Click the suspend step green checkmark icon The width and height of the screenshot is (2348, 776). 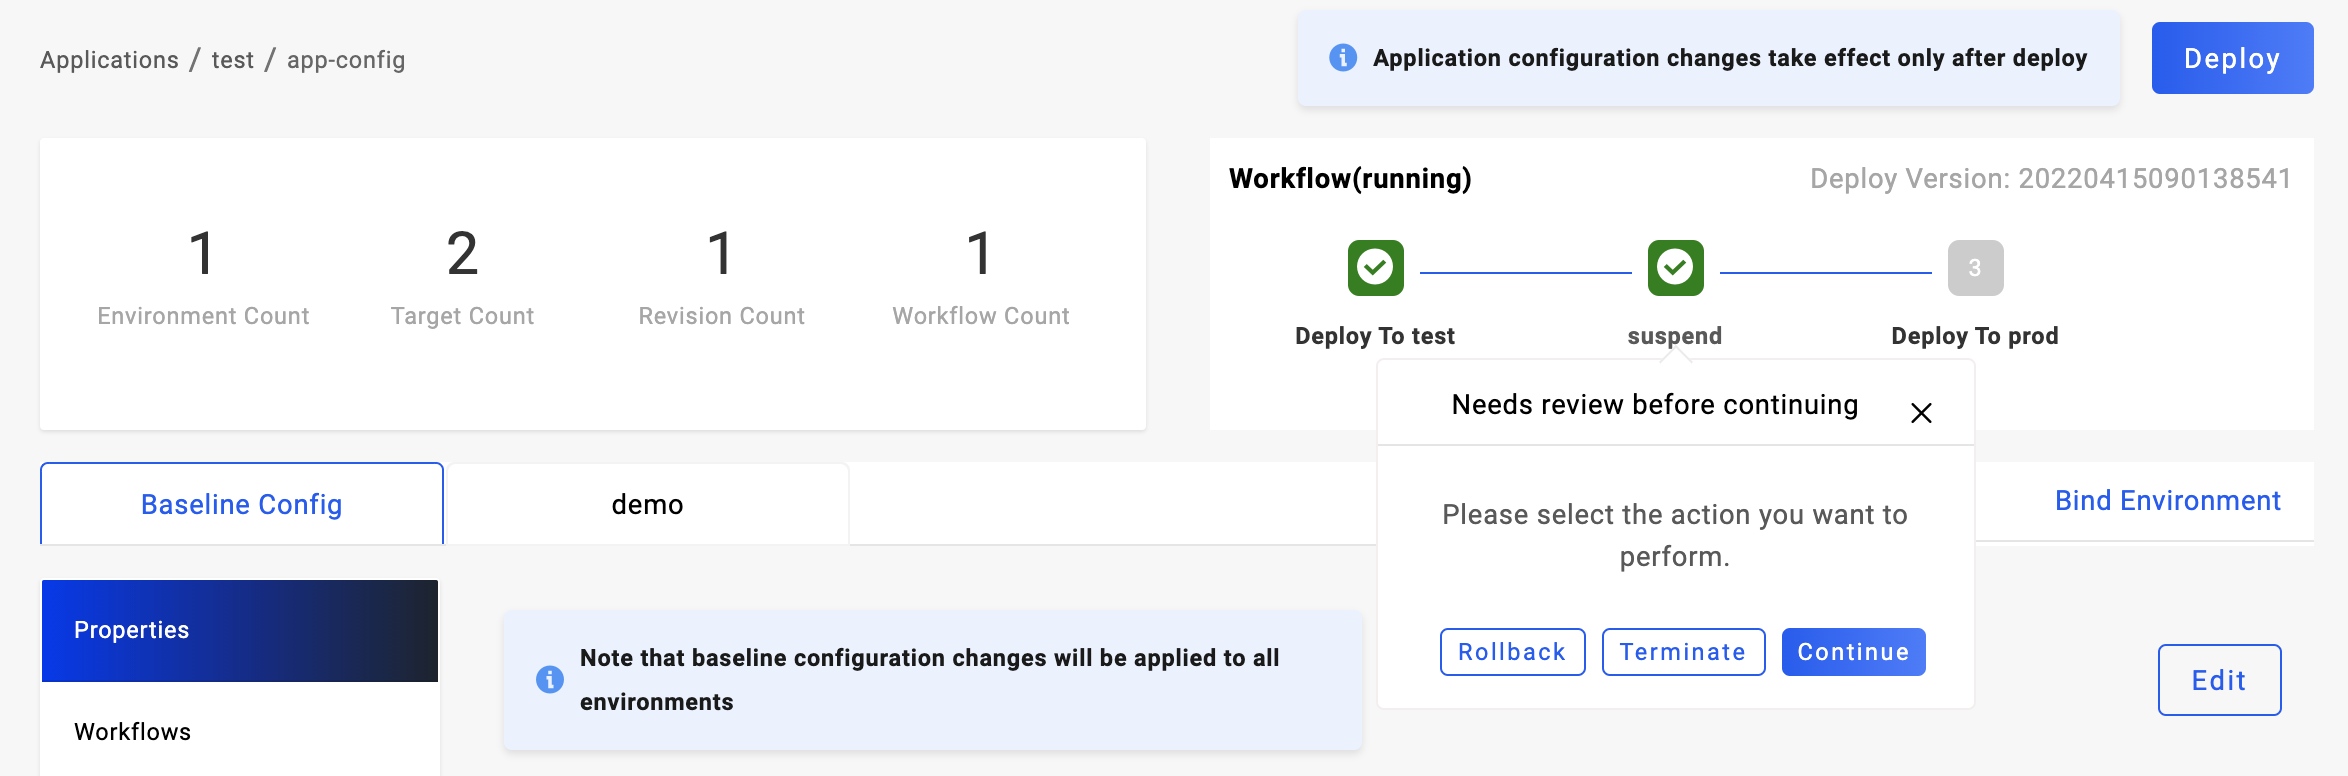(1675, 268)
